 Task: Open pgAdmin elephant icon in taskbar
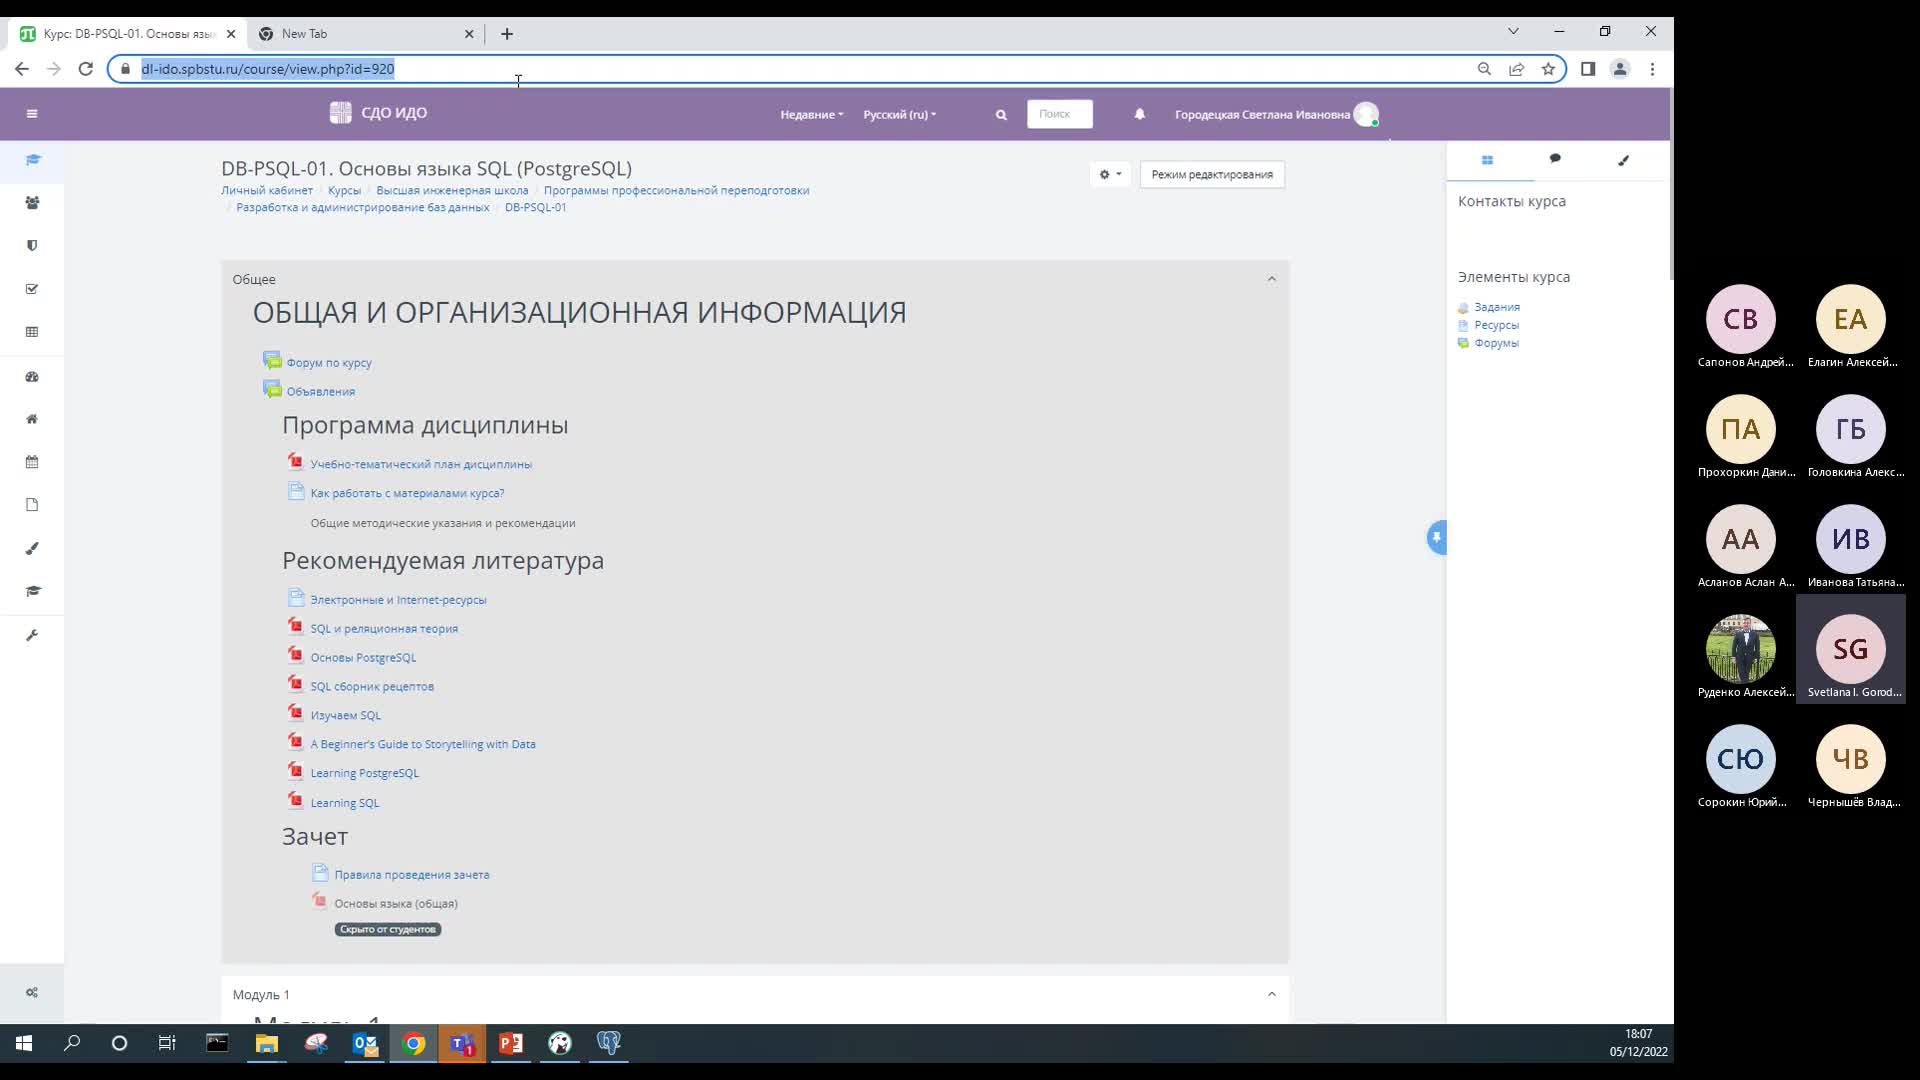coord(609,1044)
